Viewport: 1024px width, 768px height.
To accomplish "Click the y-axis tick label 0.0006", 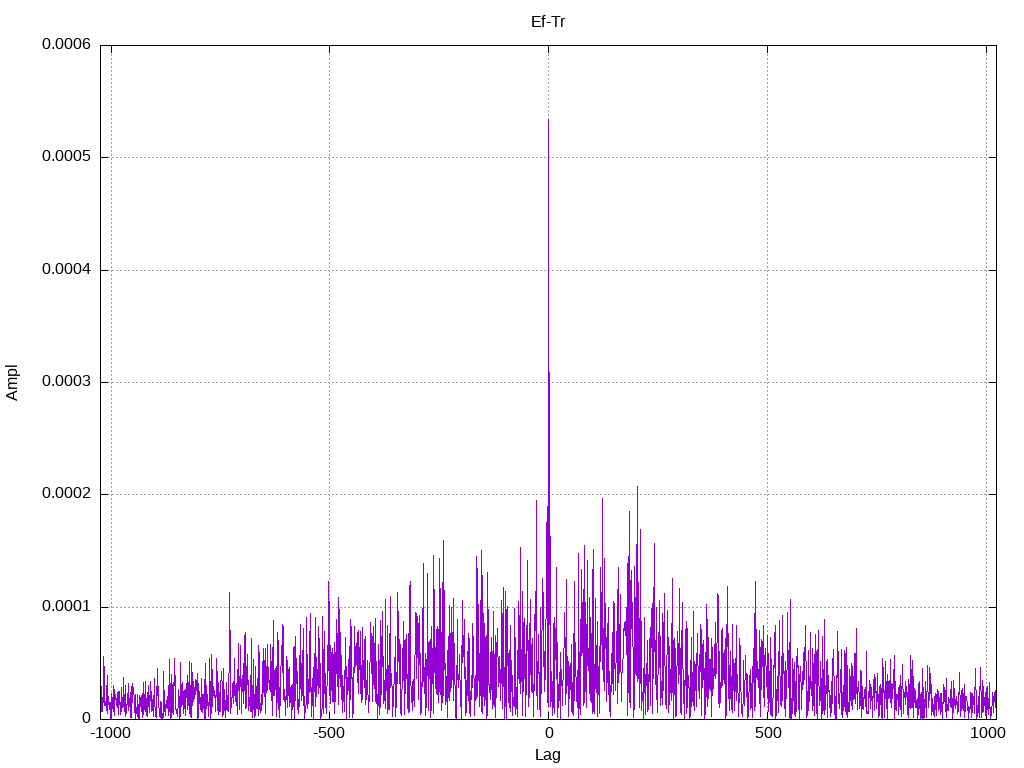I will click(x=67, y=44).
